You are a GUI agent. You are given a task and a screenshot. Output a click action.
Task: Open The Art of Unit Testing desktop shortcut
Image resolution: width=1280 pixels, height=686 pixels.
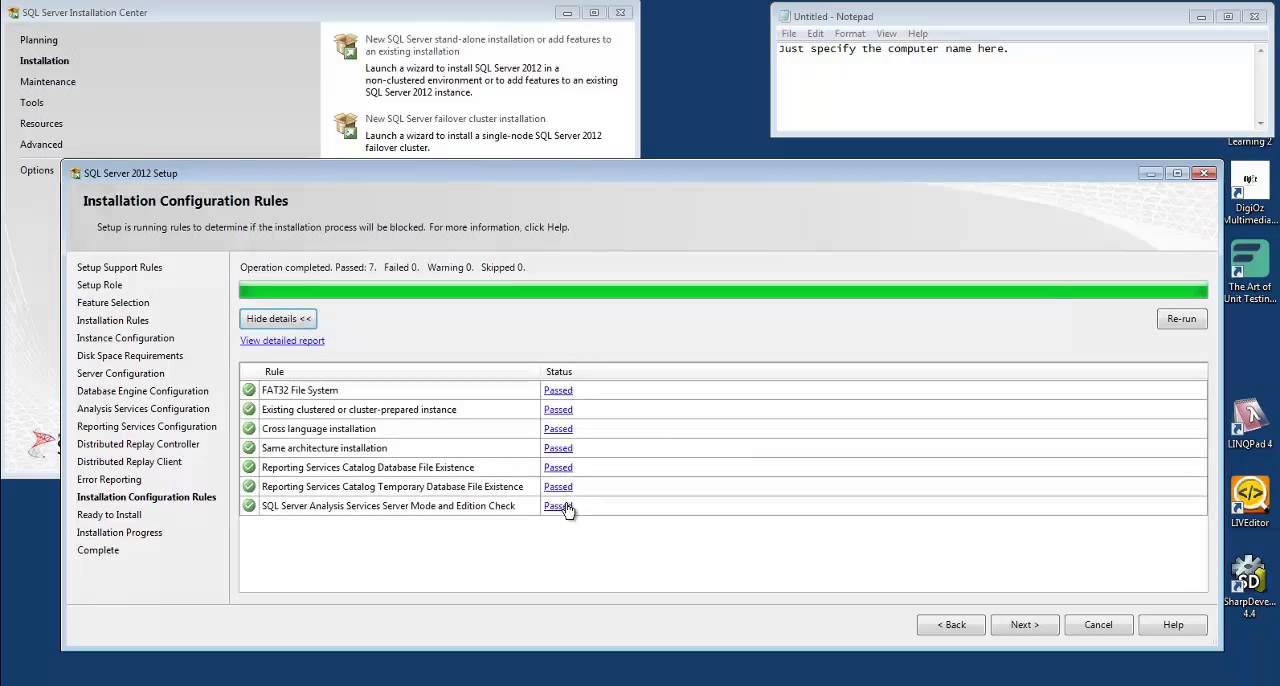[1250, 273]
